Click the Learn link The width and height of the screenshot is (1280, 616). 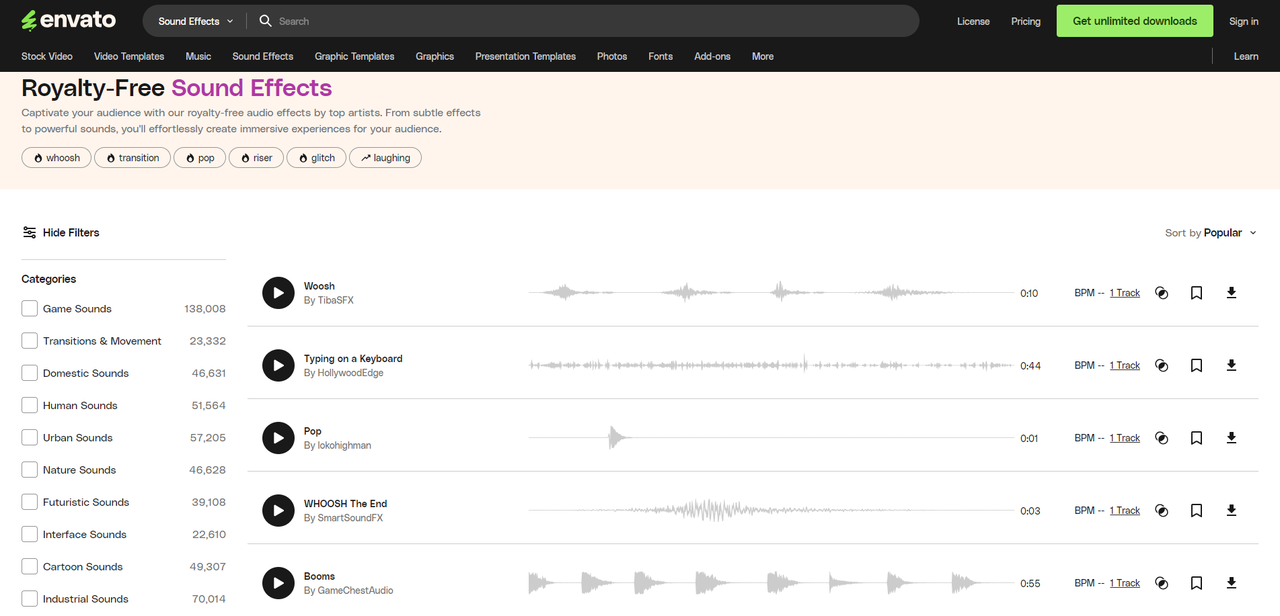[1246, 56]
